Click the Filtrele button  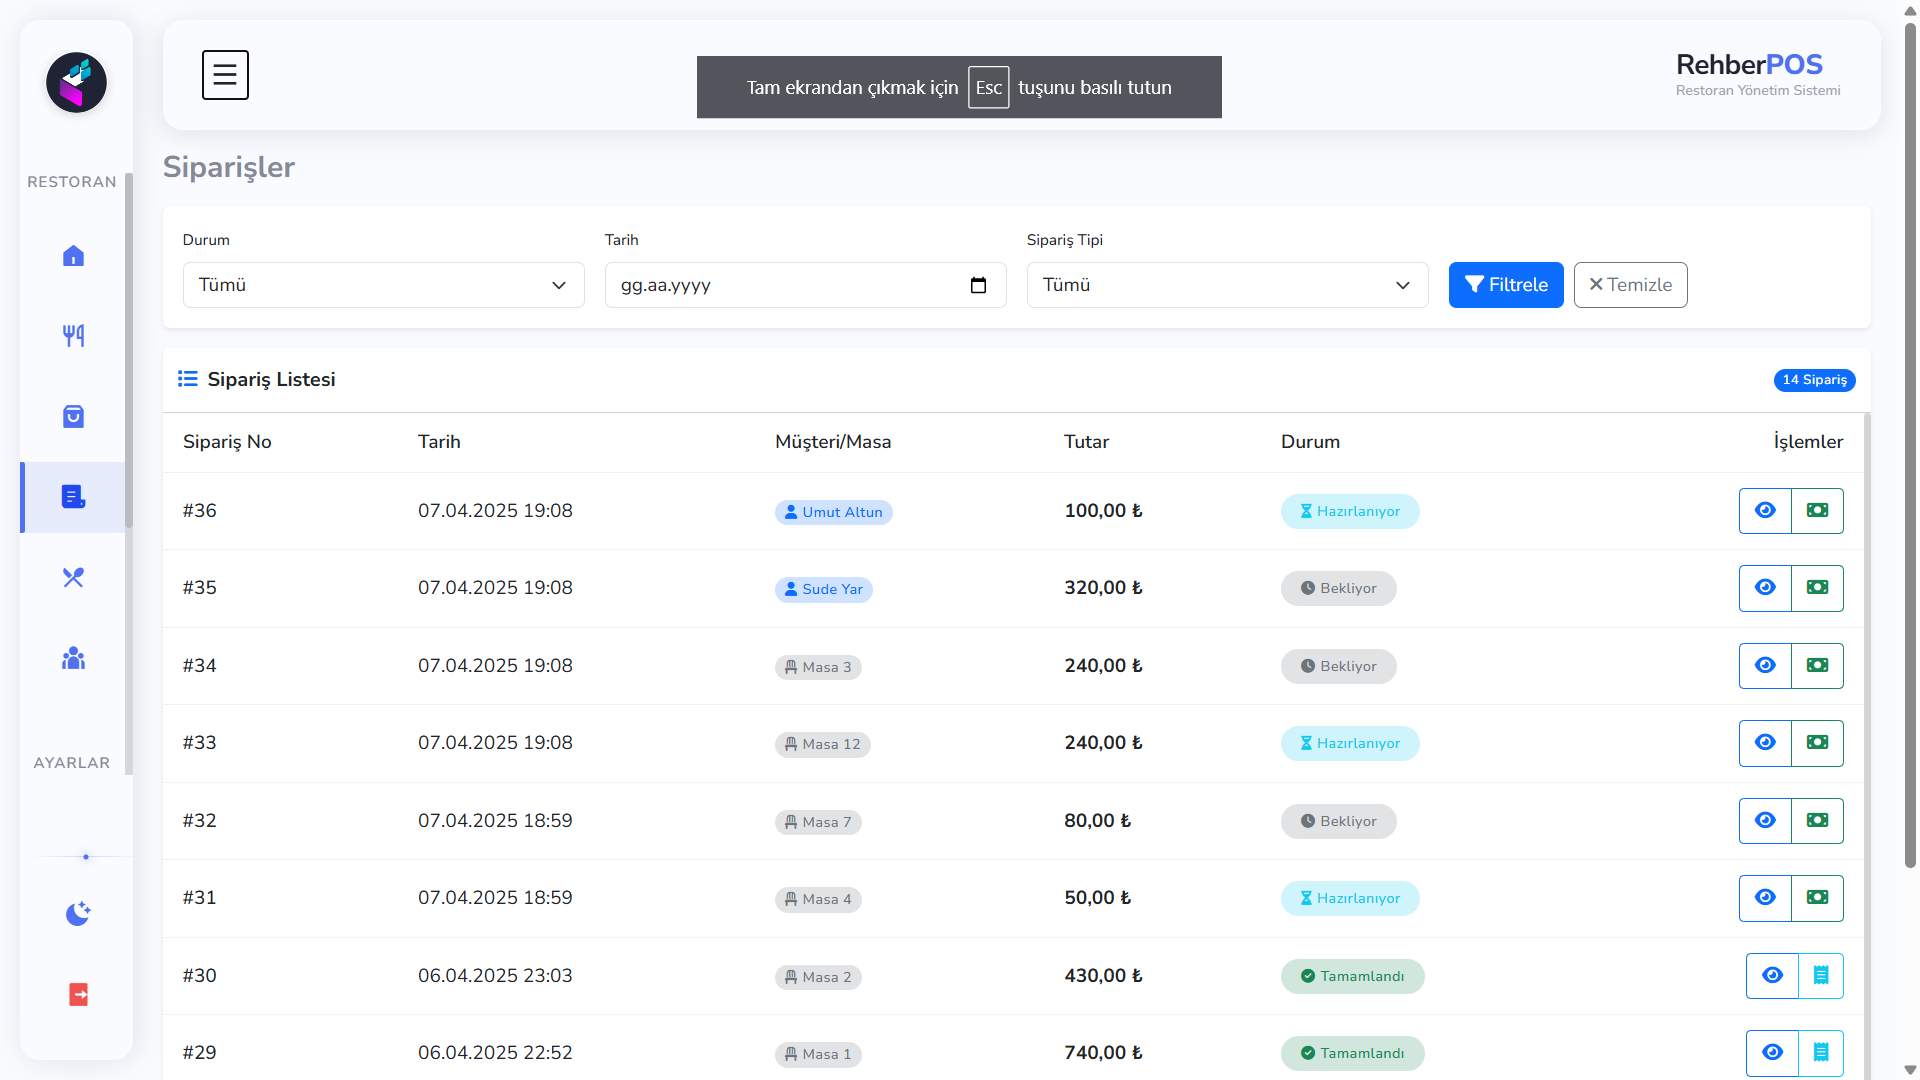1505,285
